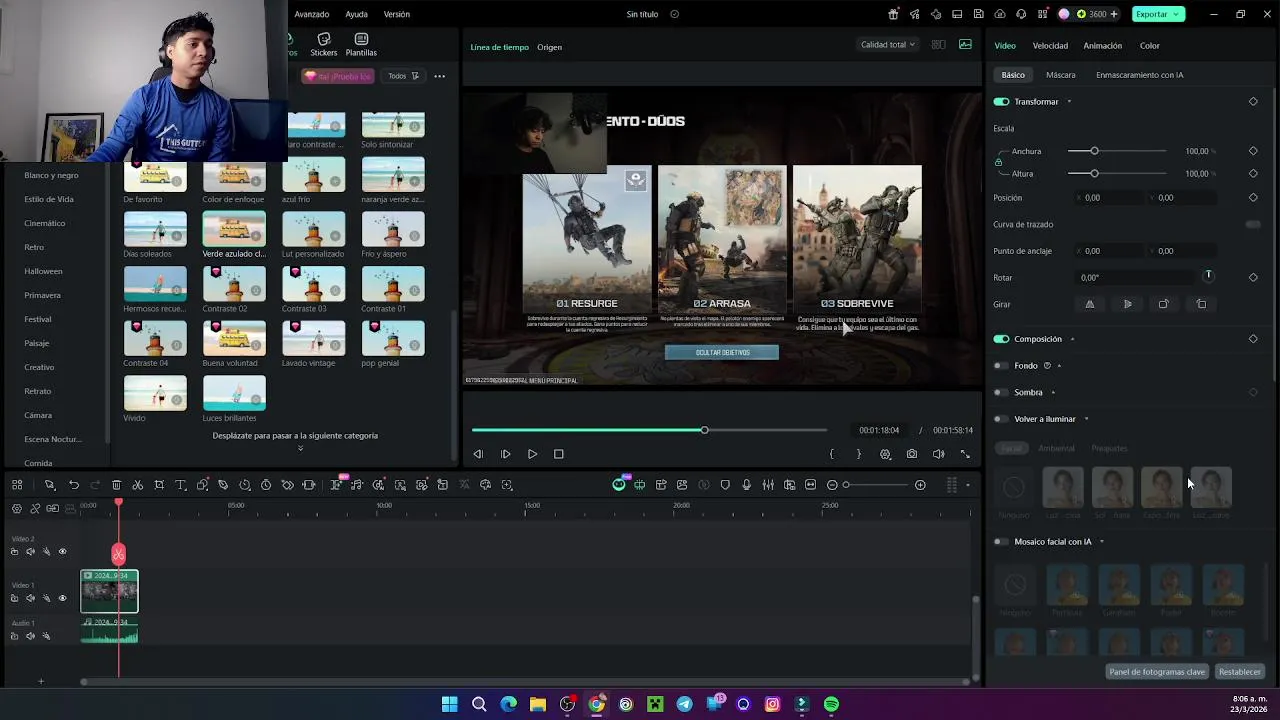Enable Mosaico facial con IA switch
1280x720 pixels.
coord(1001,542)
